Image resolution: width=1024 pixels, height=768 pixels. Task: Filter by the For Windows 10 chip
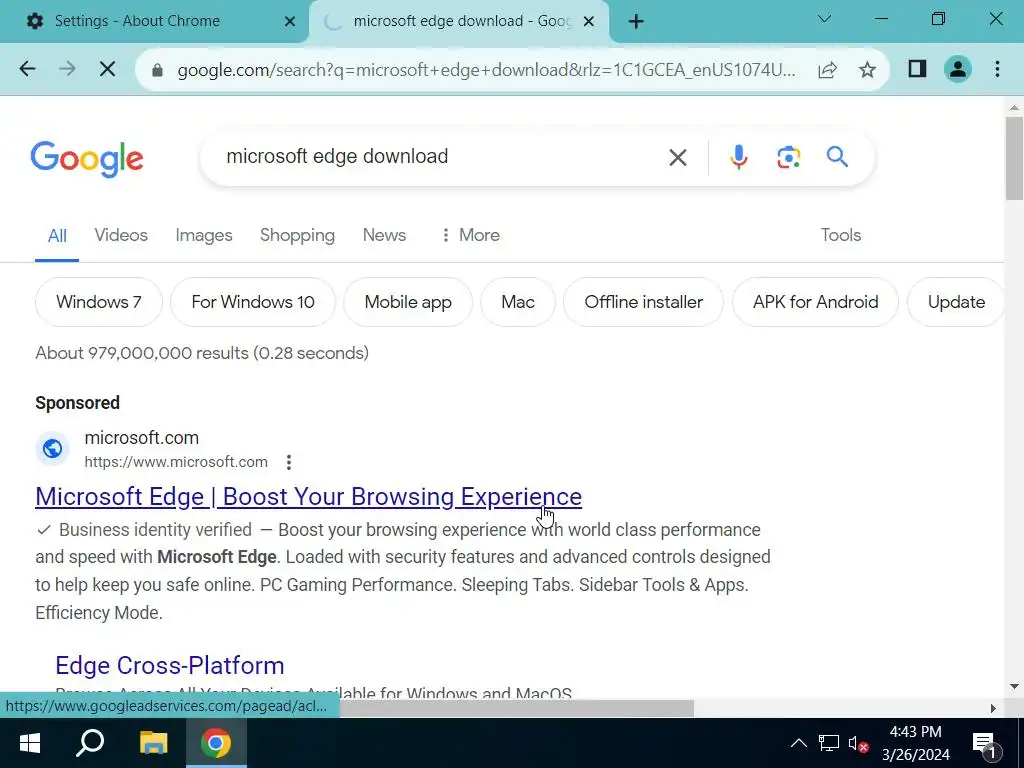(x=253, y=302)
